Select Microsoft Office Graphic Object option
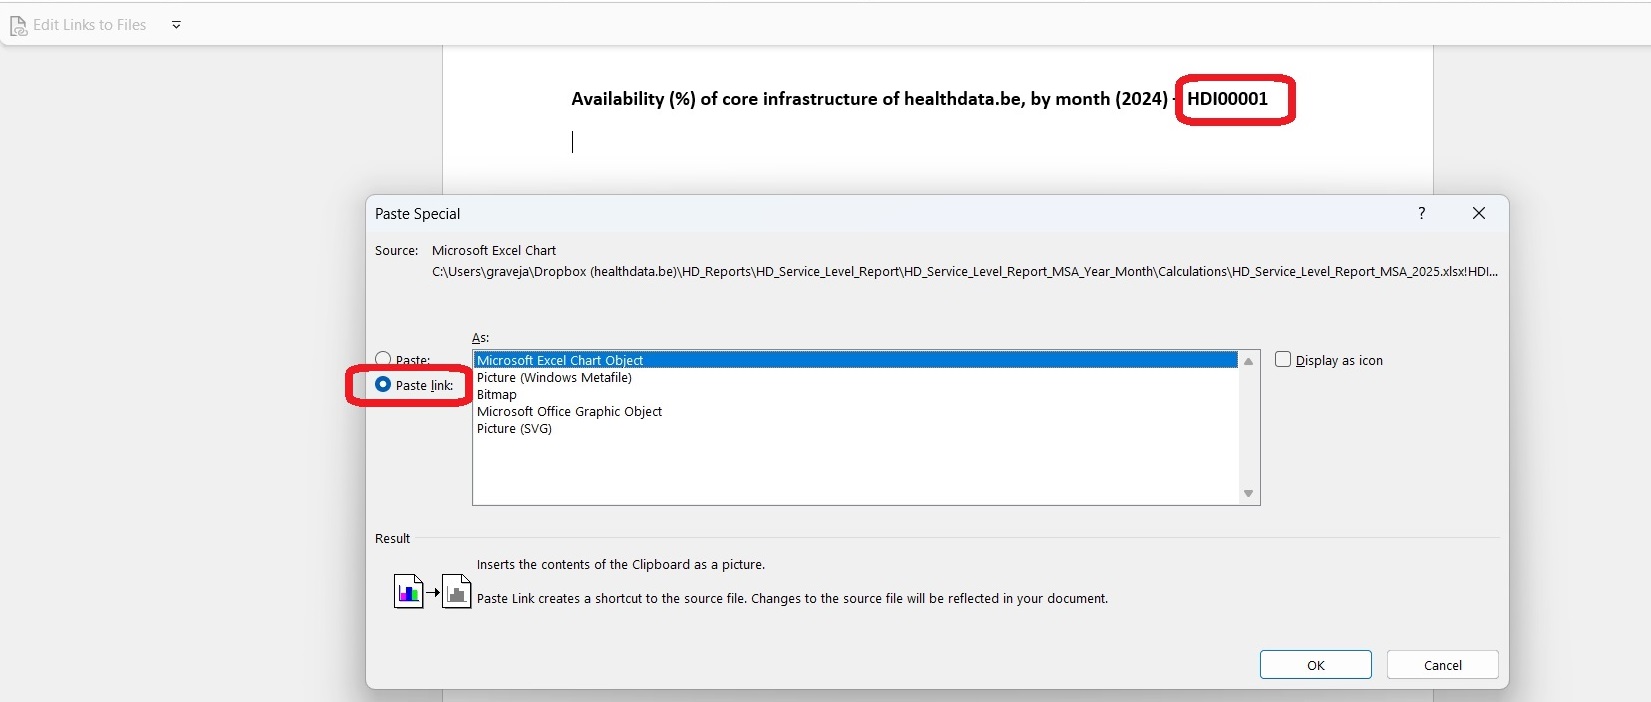This screenshot has width=1651, height=702. click(x=569, y=411)
